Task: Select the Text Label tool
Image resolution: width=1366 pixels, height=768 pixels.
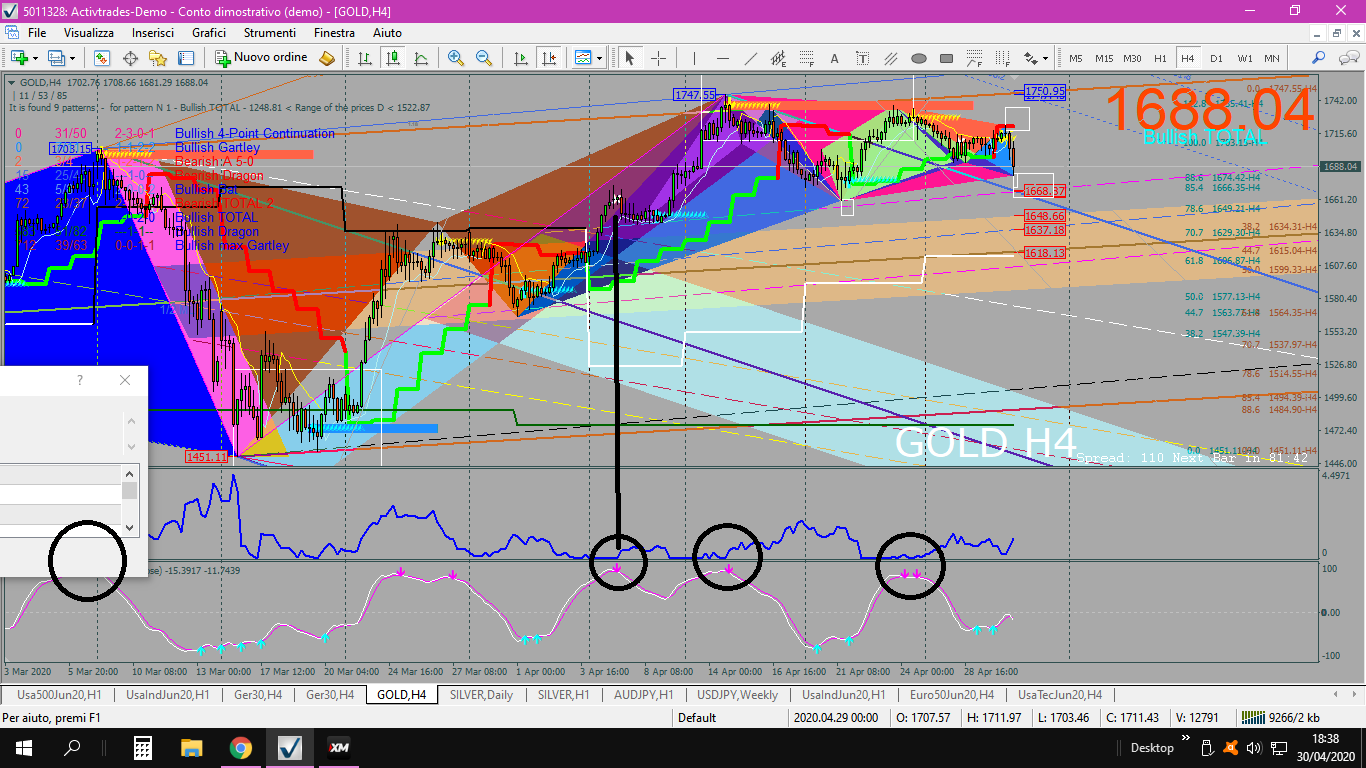Action: coord(863,58)
